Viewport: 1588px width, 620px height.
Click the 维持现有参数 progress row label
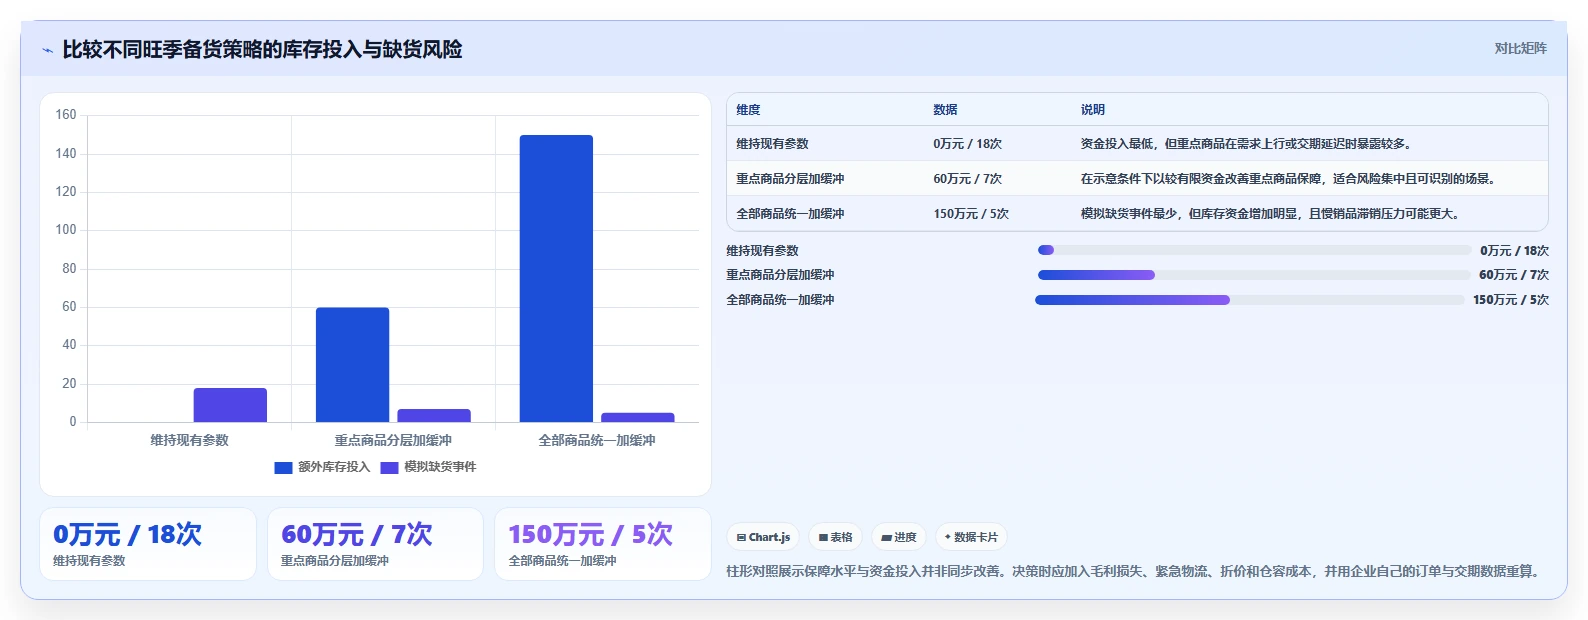(762, 251)
